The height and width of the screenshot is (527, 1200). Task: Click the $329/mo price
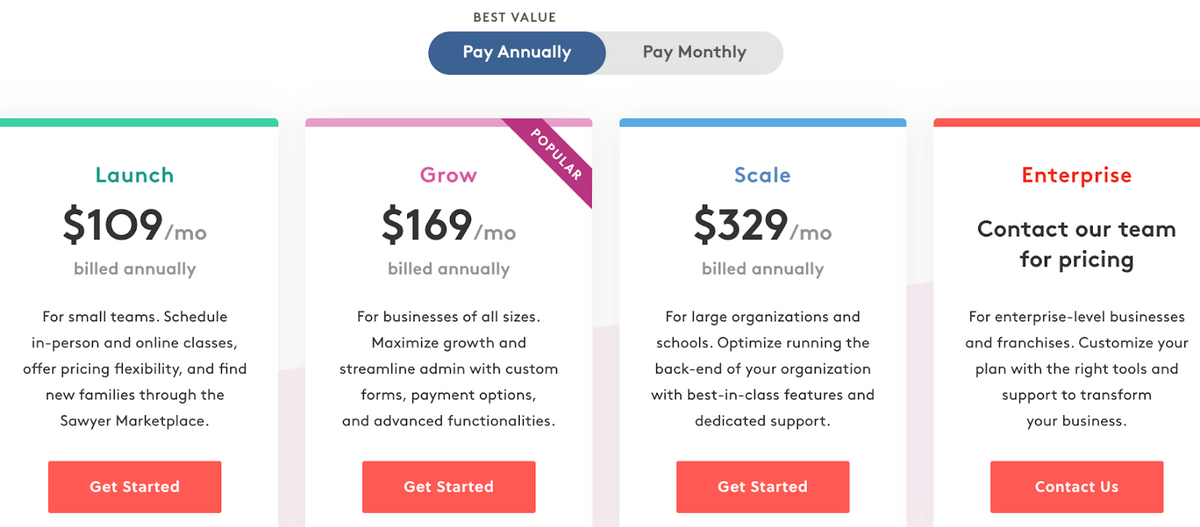pos(763,227)
